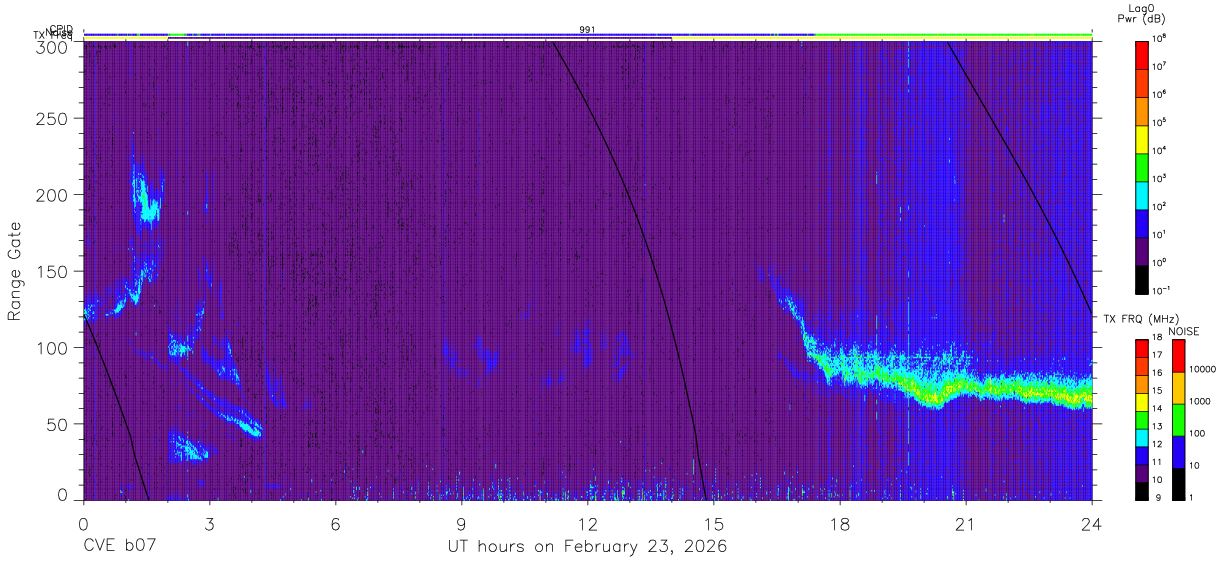Click the '6' tick on the UT hours axis
1228x567 pixels.
(x=335, y=523)
